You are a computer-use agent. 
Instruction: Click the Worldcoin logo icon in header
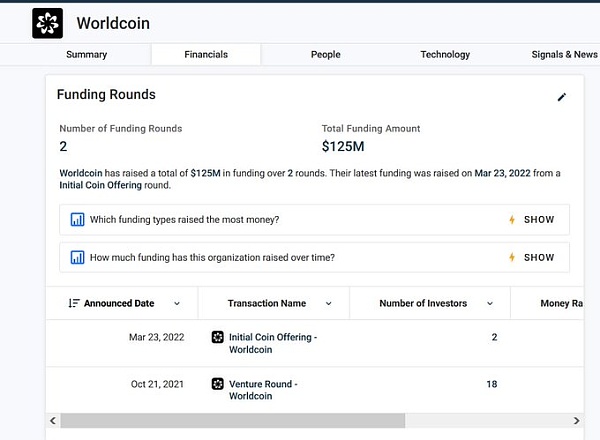[47, 23]
